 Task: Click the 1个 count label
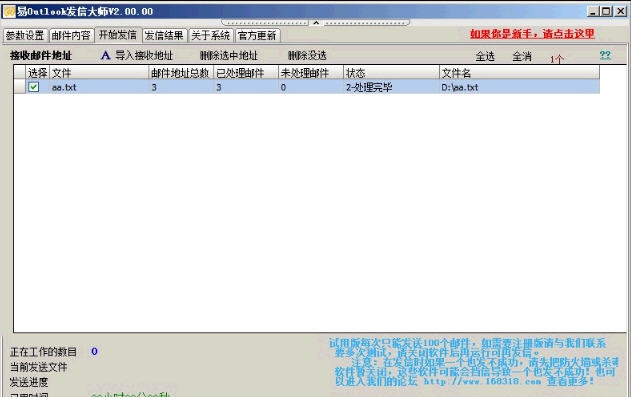557,59
